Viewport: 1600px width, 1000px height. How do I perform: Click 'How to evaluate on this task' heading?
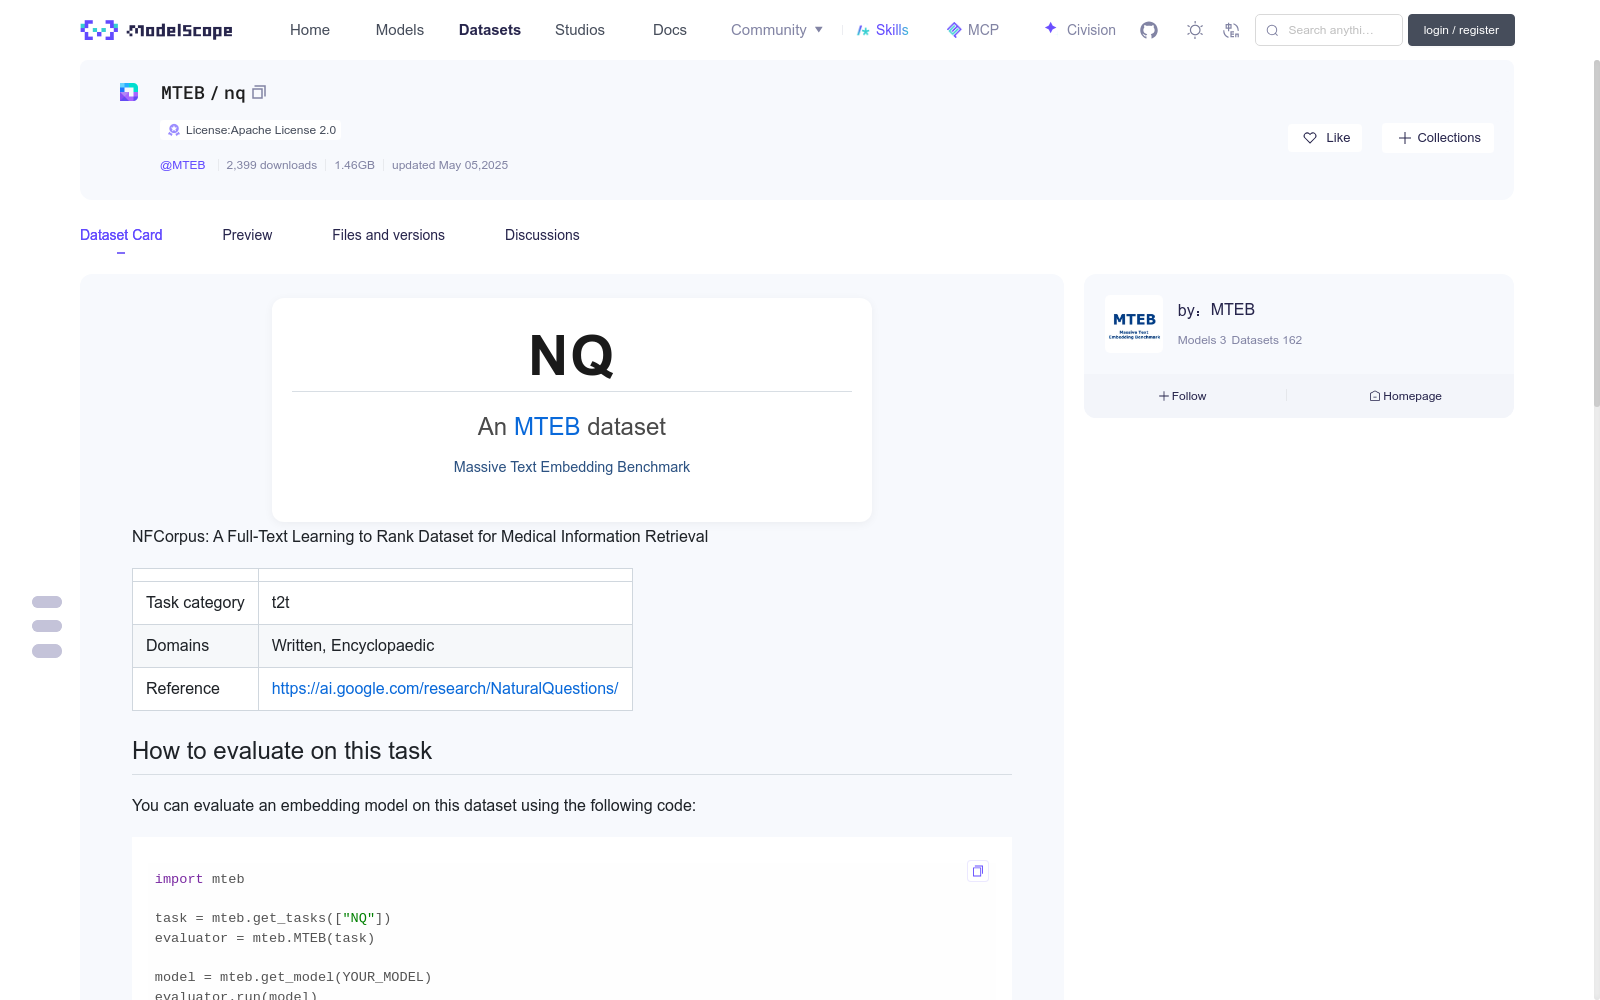tap(282, 751)
